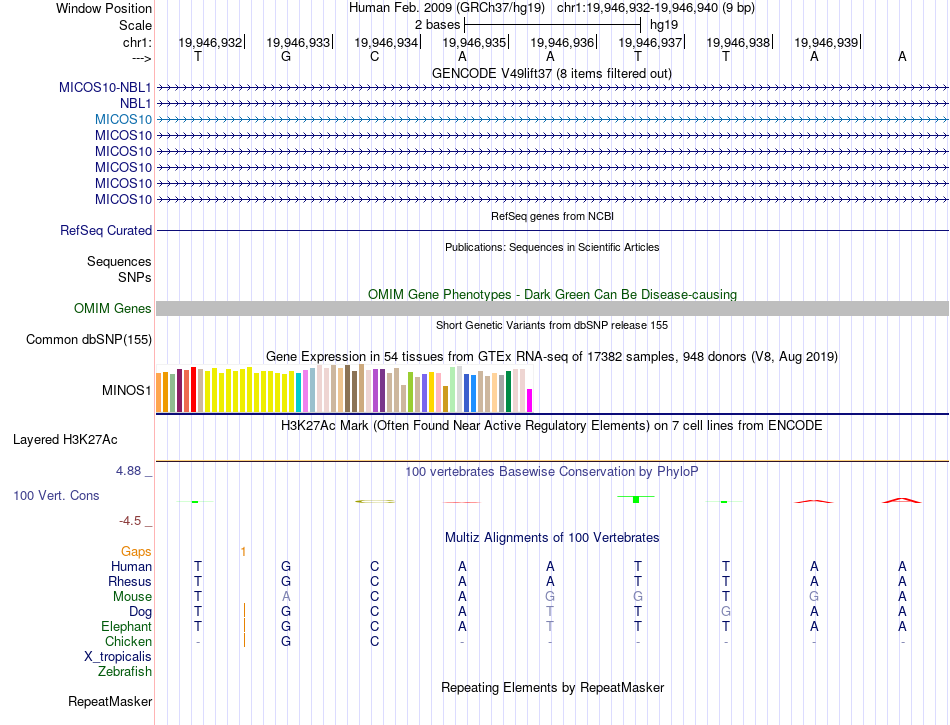
Task: Select the Zebrafish alignment row label
Action: pyautogui.click(x=123, y=672)
